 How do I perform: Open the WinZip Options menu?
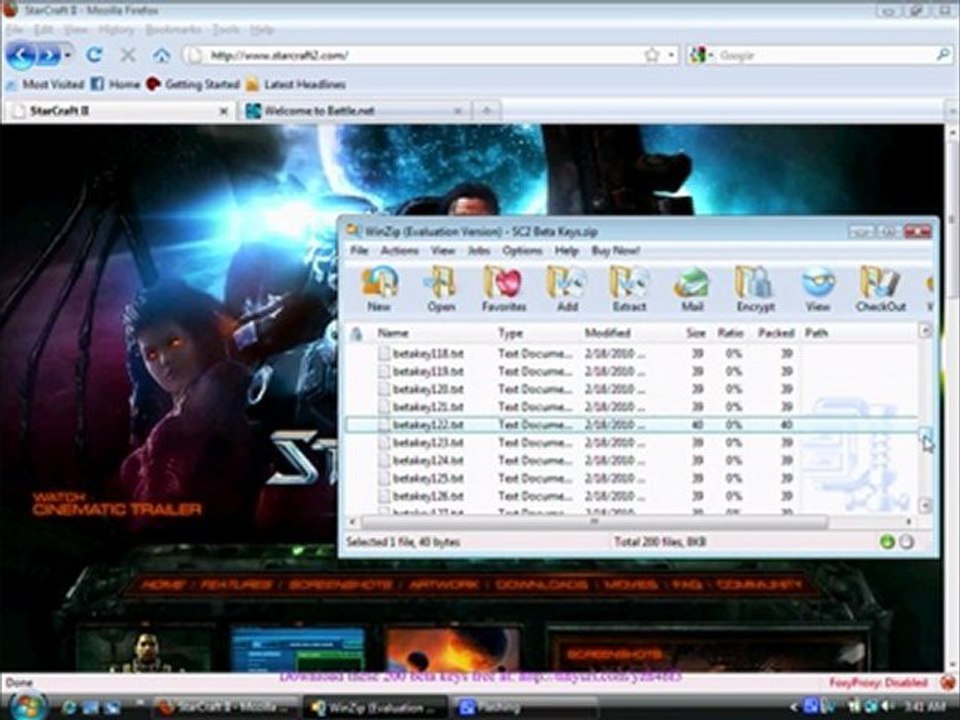[522, 250]
